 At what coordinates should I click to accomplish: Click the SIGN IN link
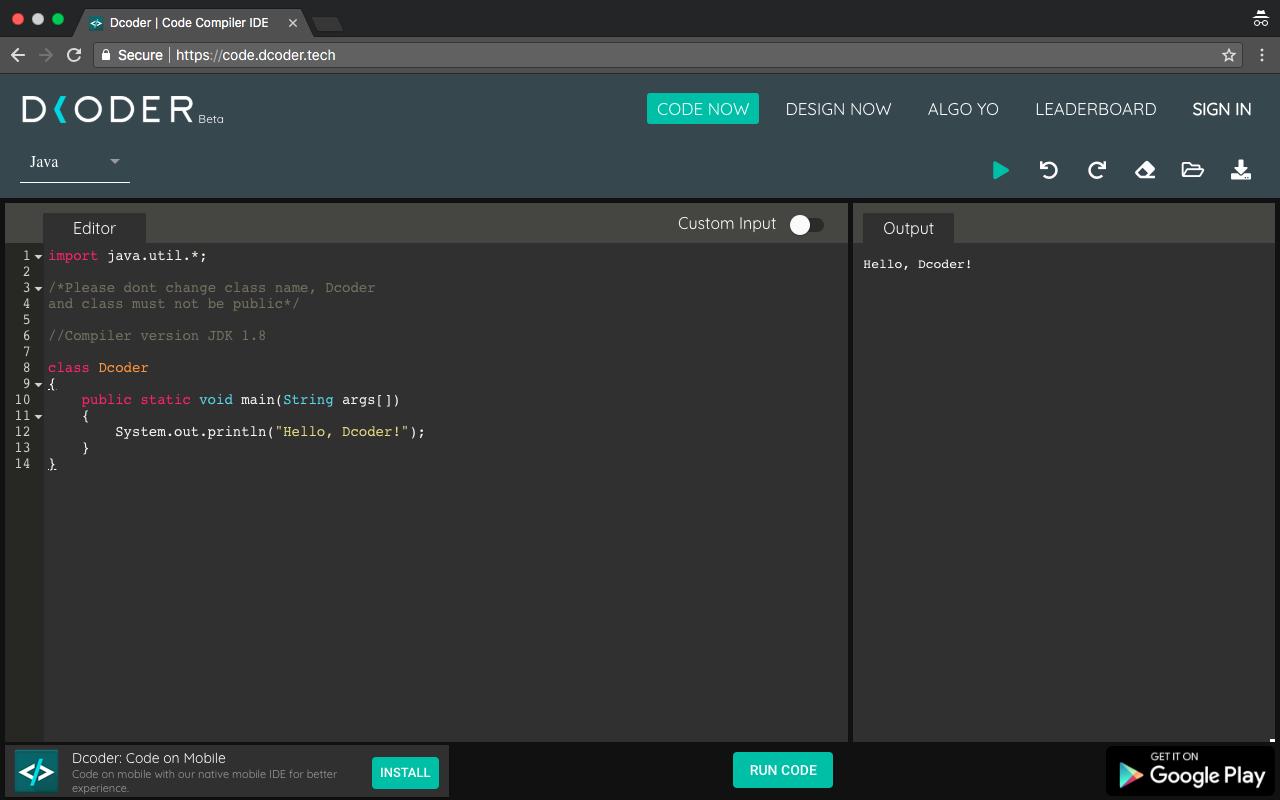(1221, 108)
